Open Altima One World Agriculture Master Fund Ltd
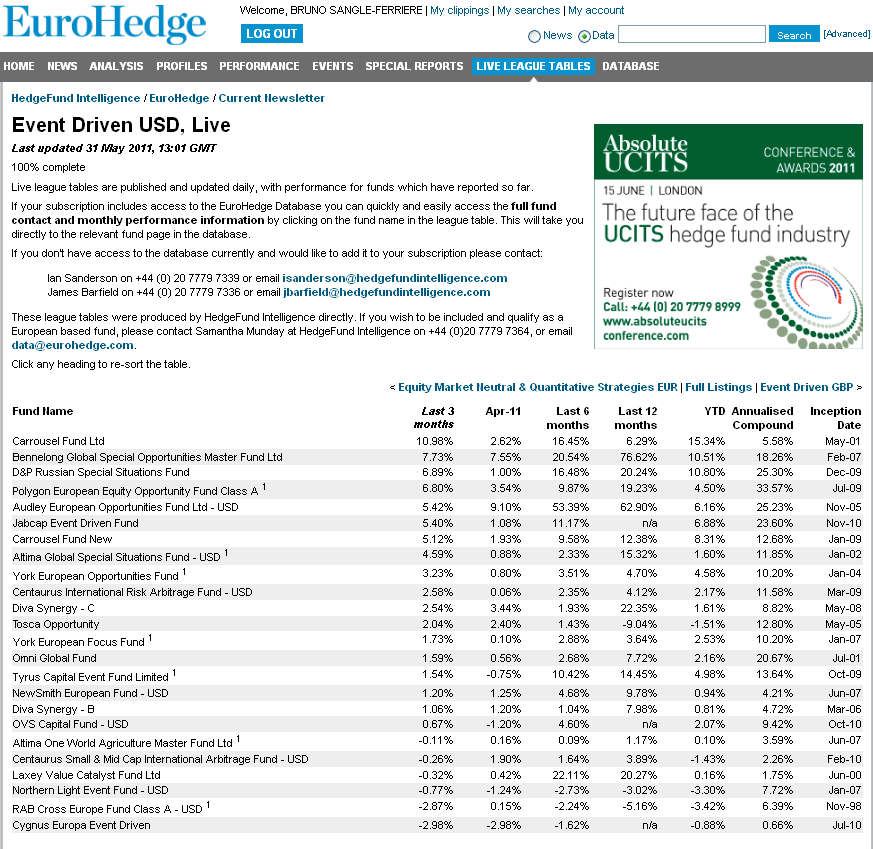 point(122,743)
